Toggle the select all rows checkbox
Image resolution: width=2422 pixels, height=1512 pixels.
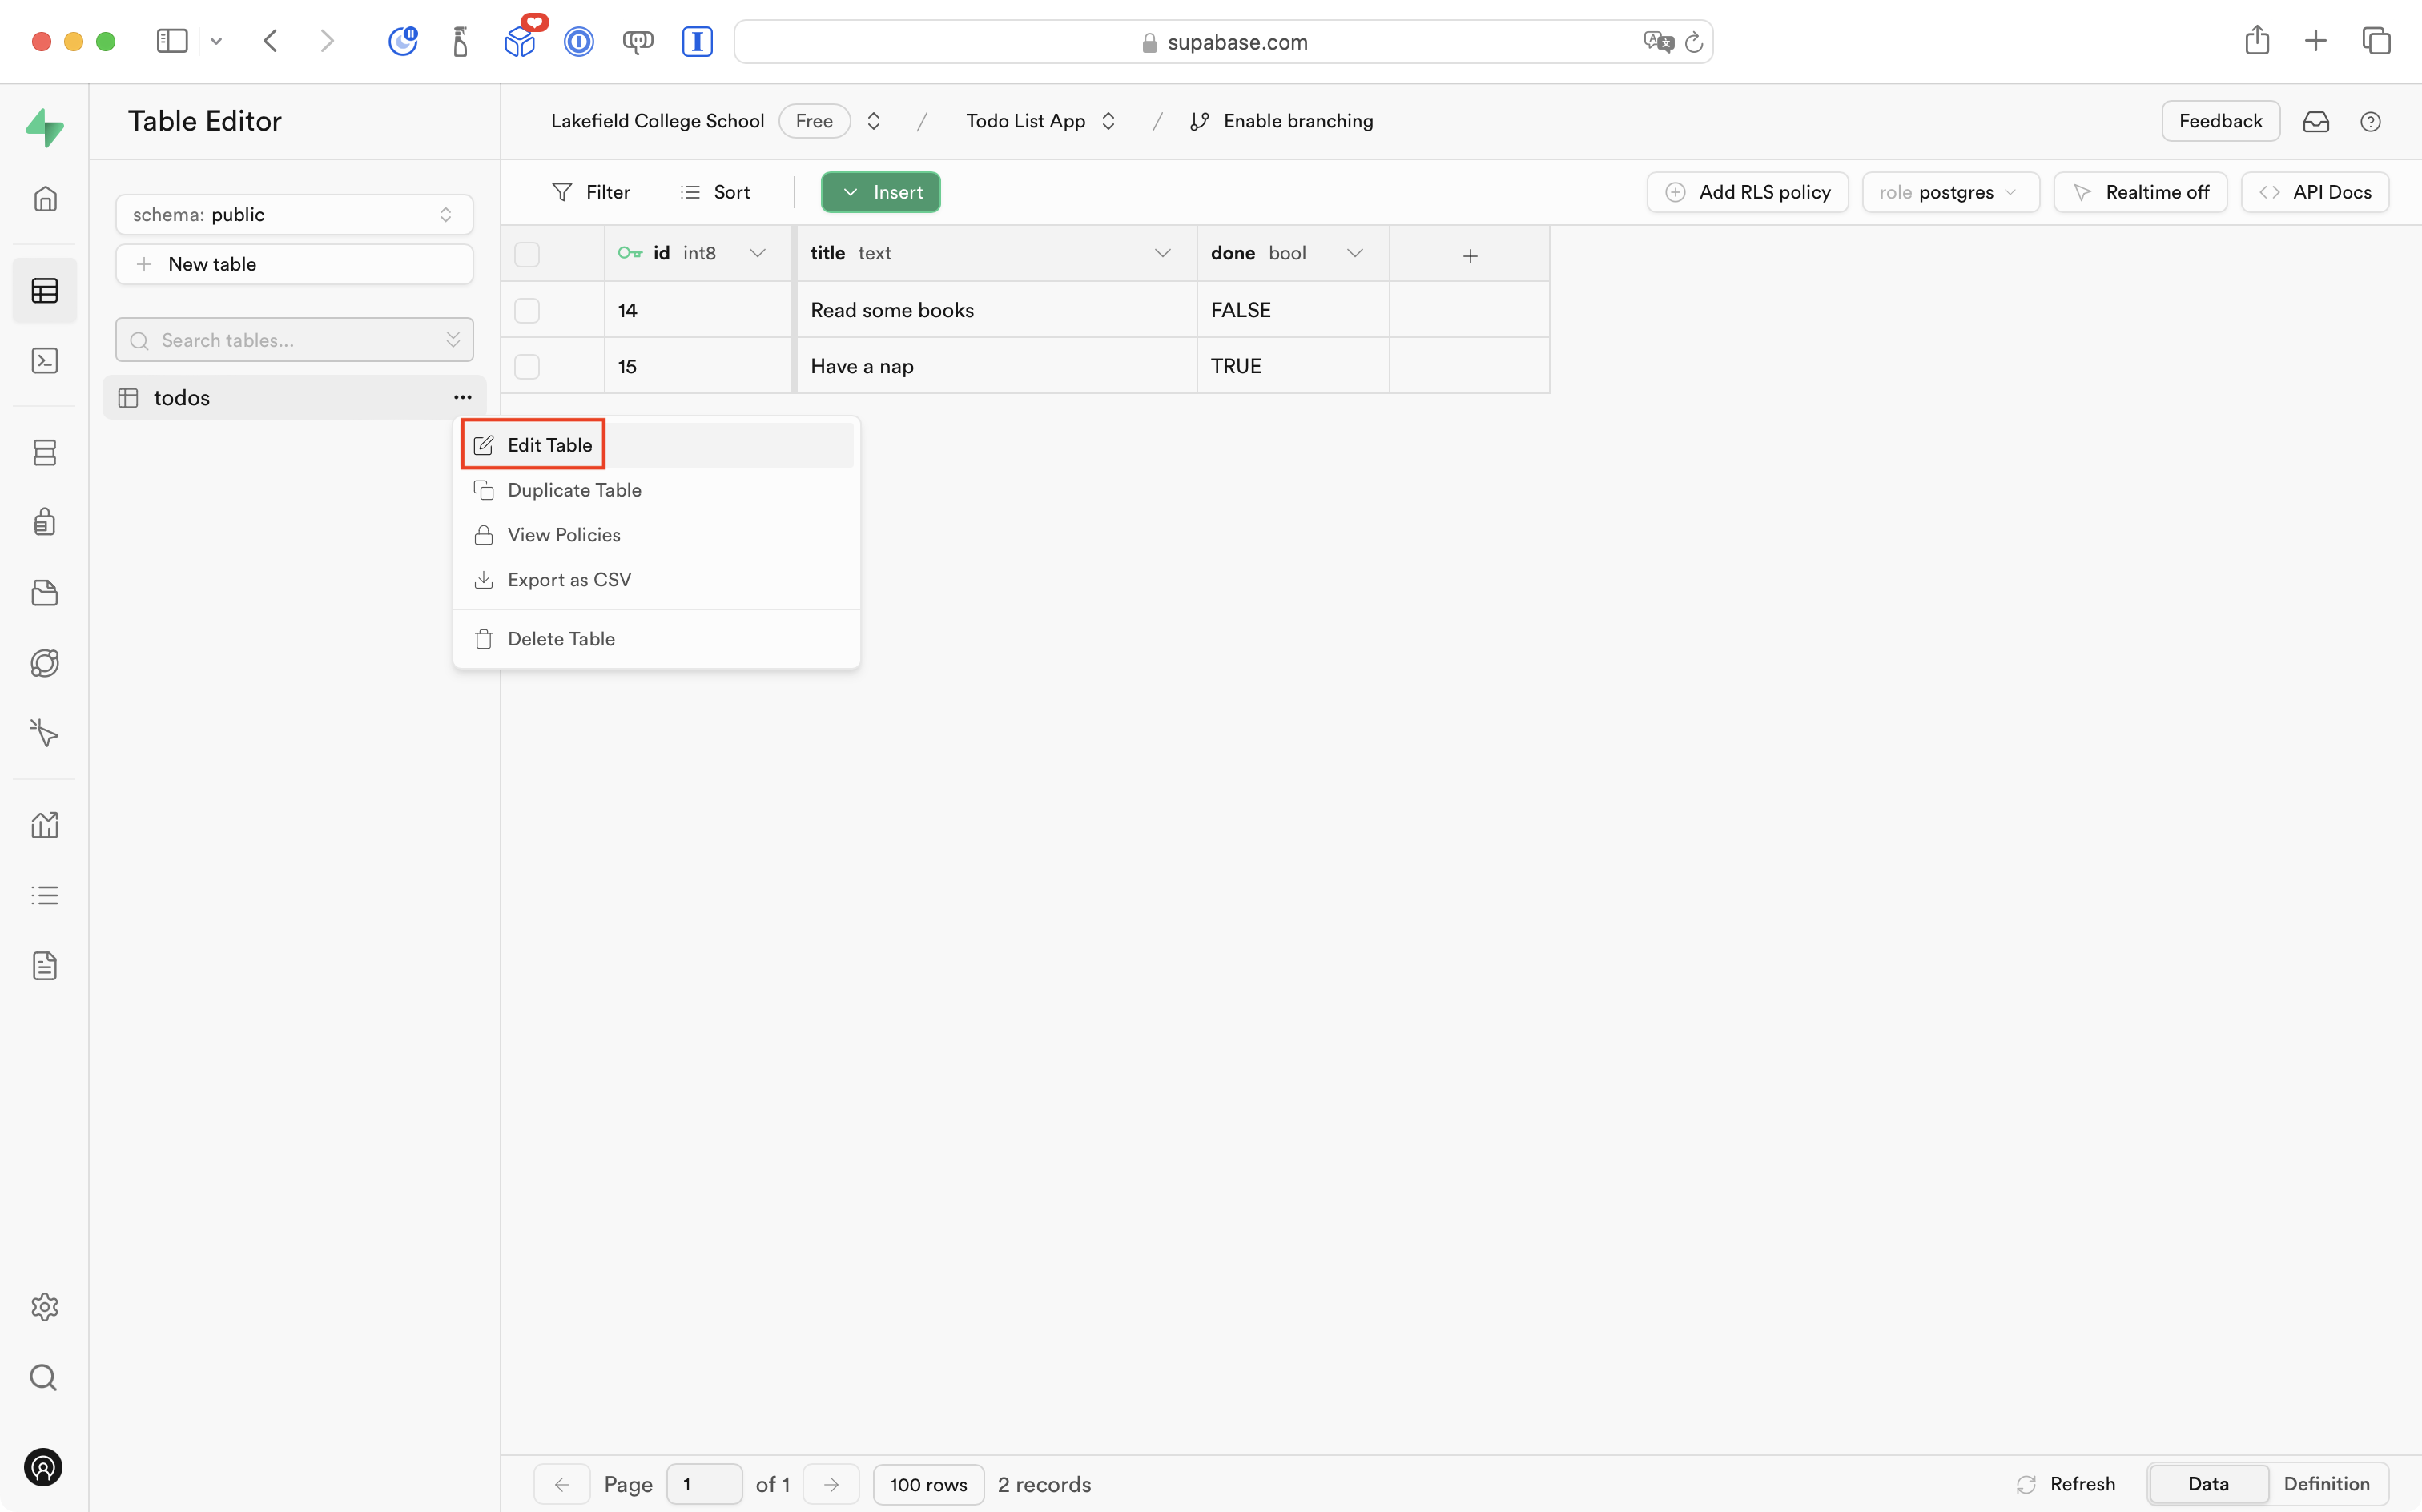pos(527,255)
